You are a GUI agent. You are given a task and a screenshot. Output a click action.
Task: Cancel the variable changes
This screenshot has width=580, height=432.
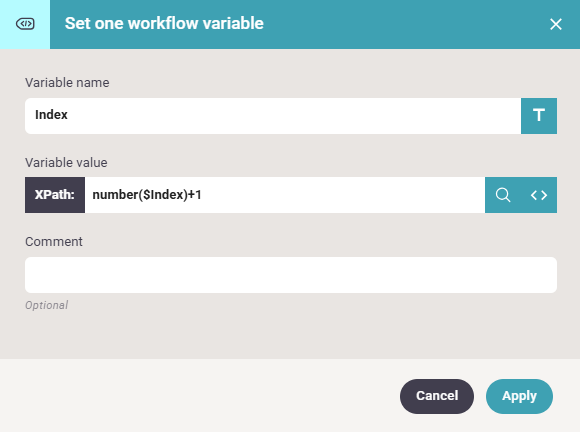pos(437,396)
